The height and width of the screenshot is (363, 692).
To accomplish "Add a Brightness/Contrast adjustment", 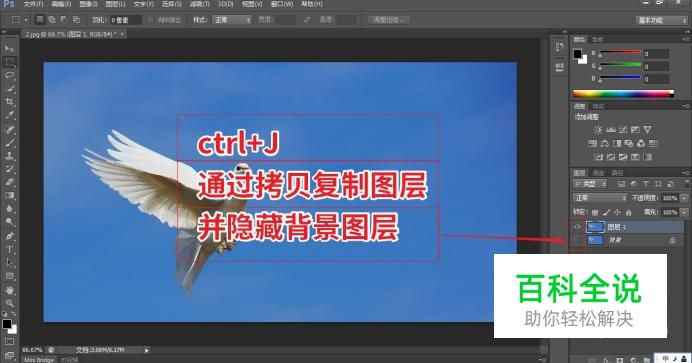I will (598, 130).
